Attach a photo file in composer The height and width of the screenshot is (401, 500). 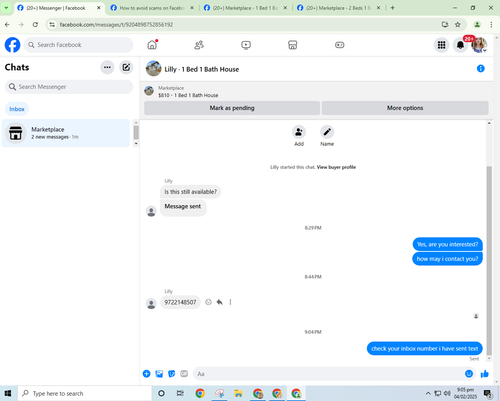(159, 374)
